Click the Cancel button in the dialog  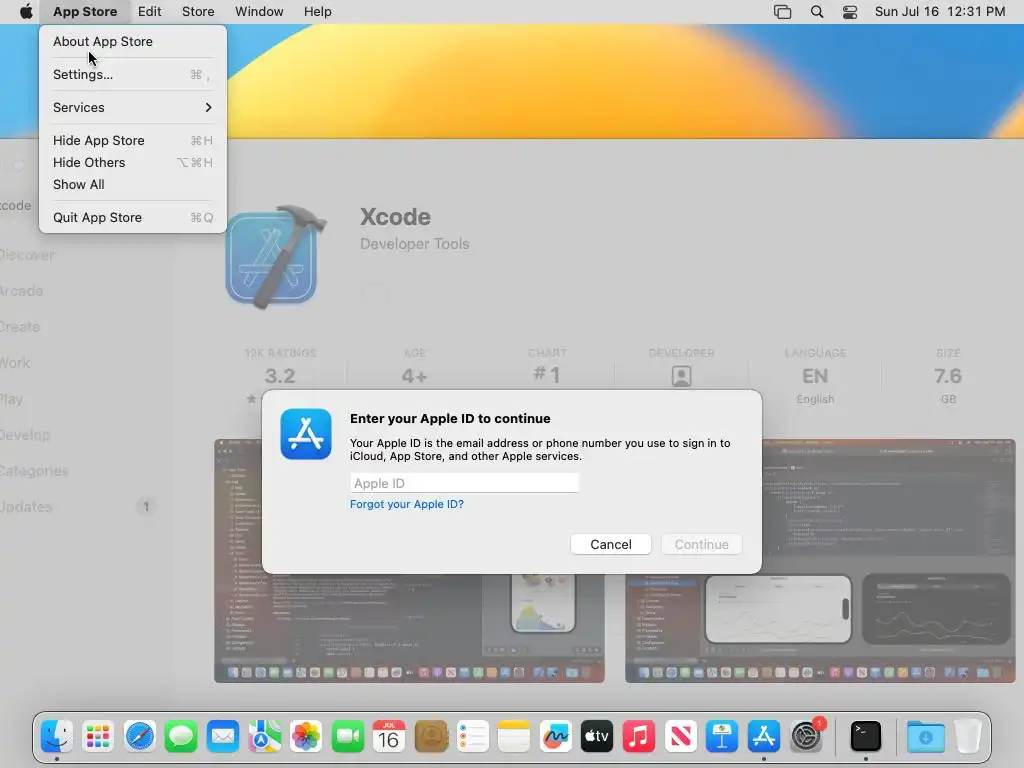pos(611,544)
